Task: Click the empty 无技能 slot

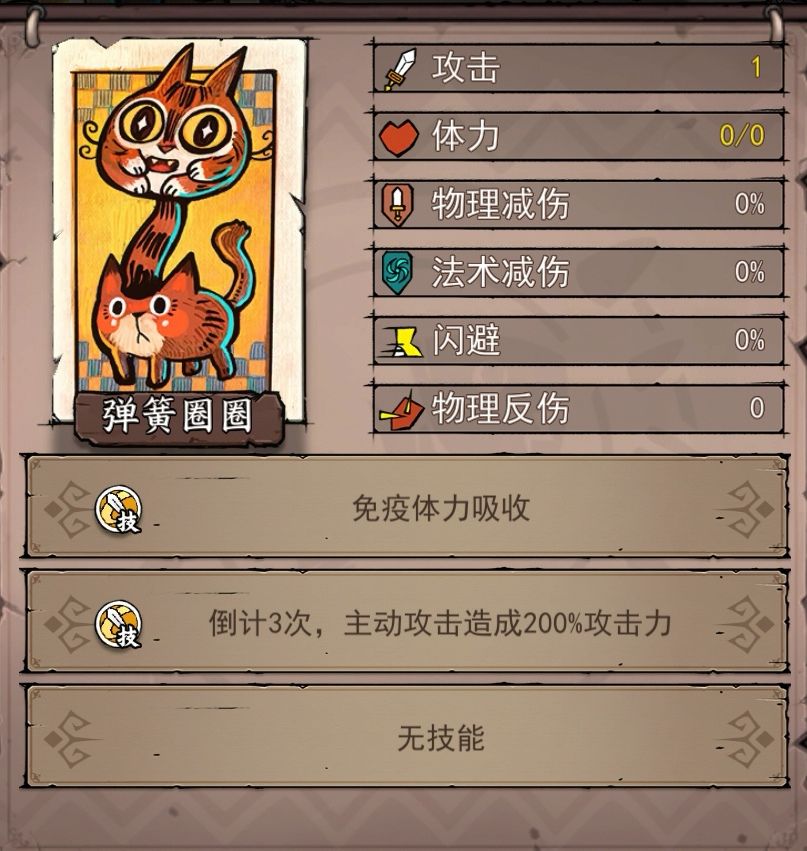Action: click(406, 737)
